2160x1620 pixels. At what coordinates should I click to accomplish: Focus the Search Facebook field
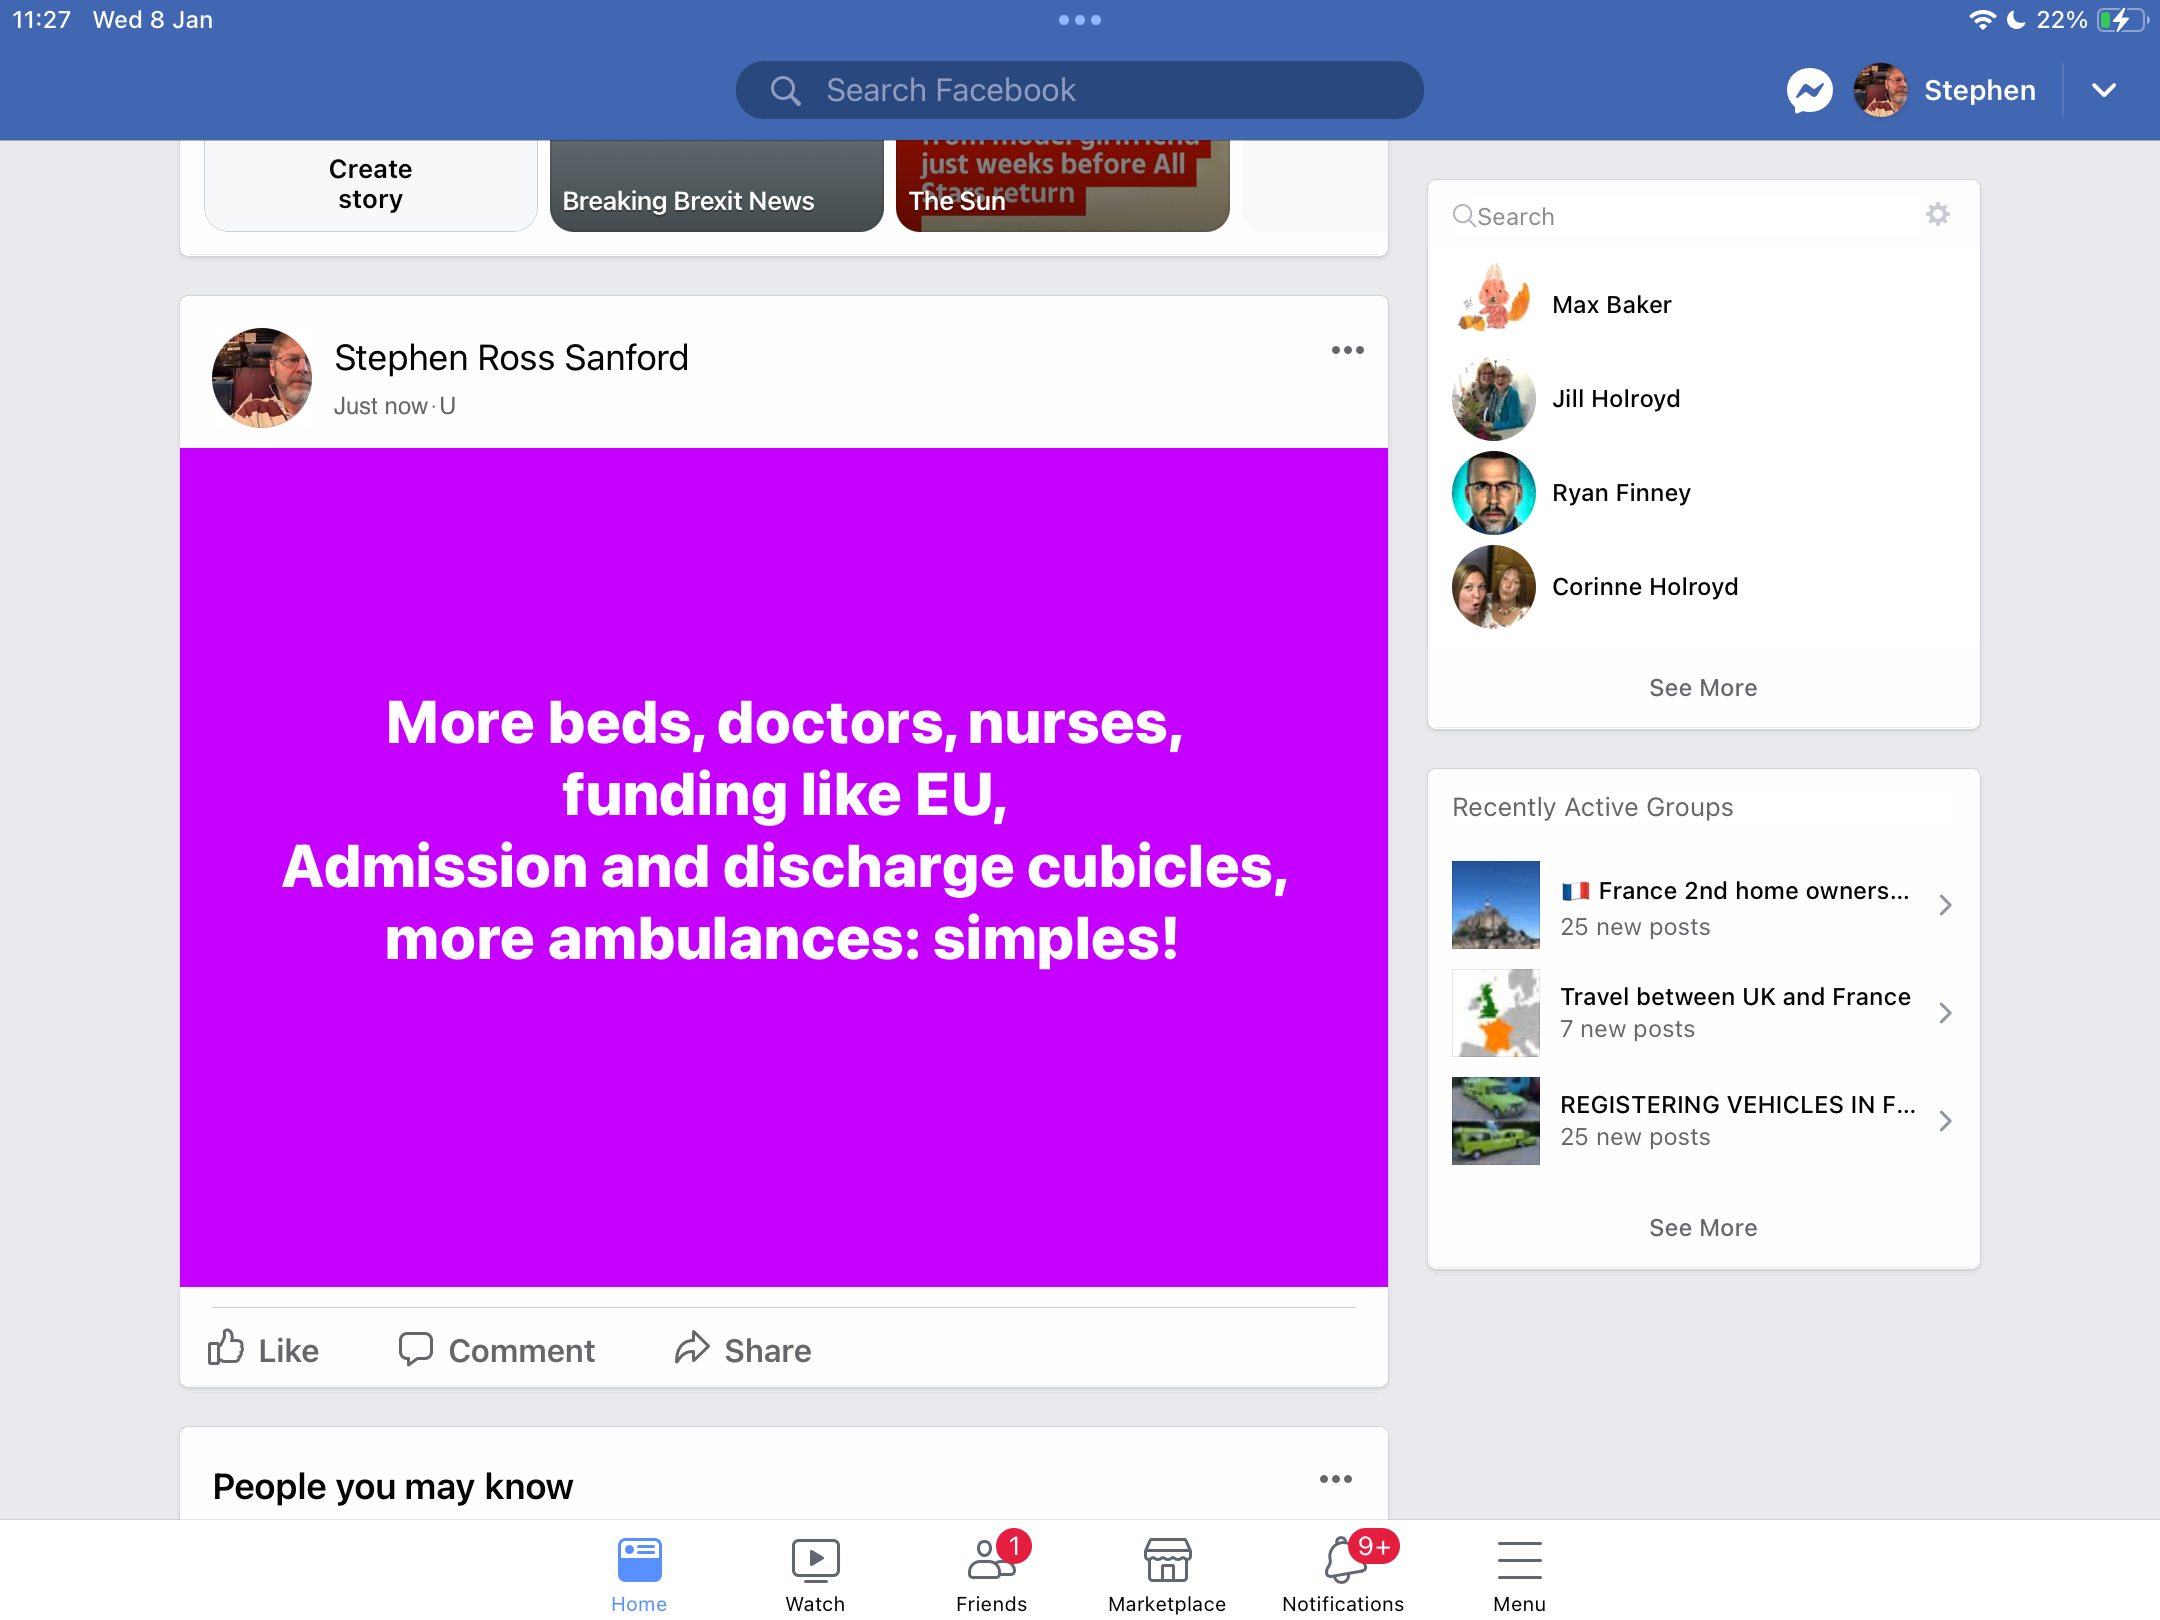pyautogui.click(x=1079, y=91)
